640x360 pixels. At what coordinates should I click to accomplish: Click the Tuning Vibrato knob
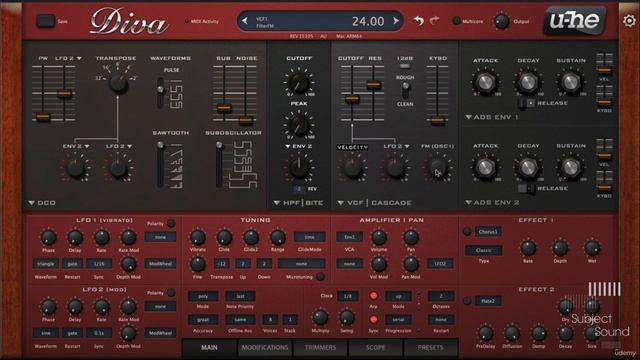click(198, 238)
